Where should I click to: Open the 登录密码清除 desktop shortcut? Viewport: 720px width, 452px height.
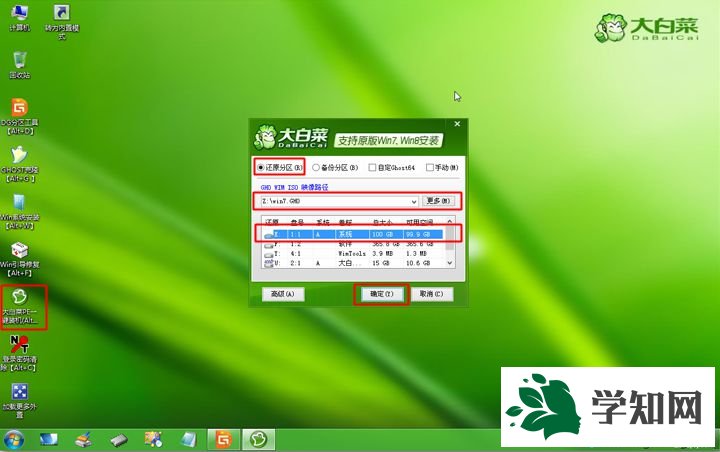(20, 346)
